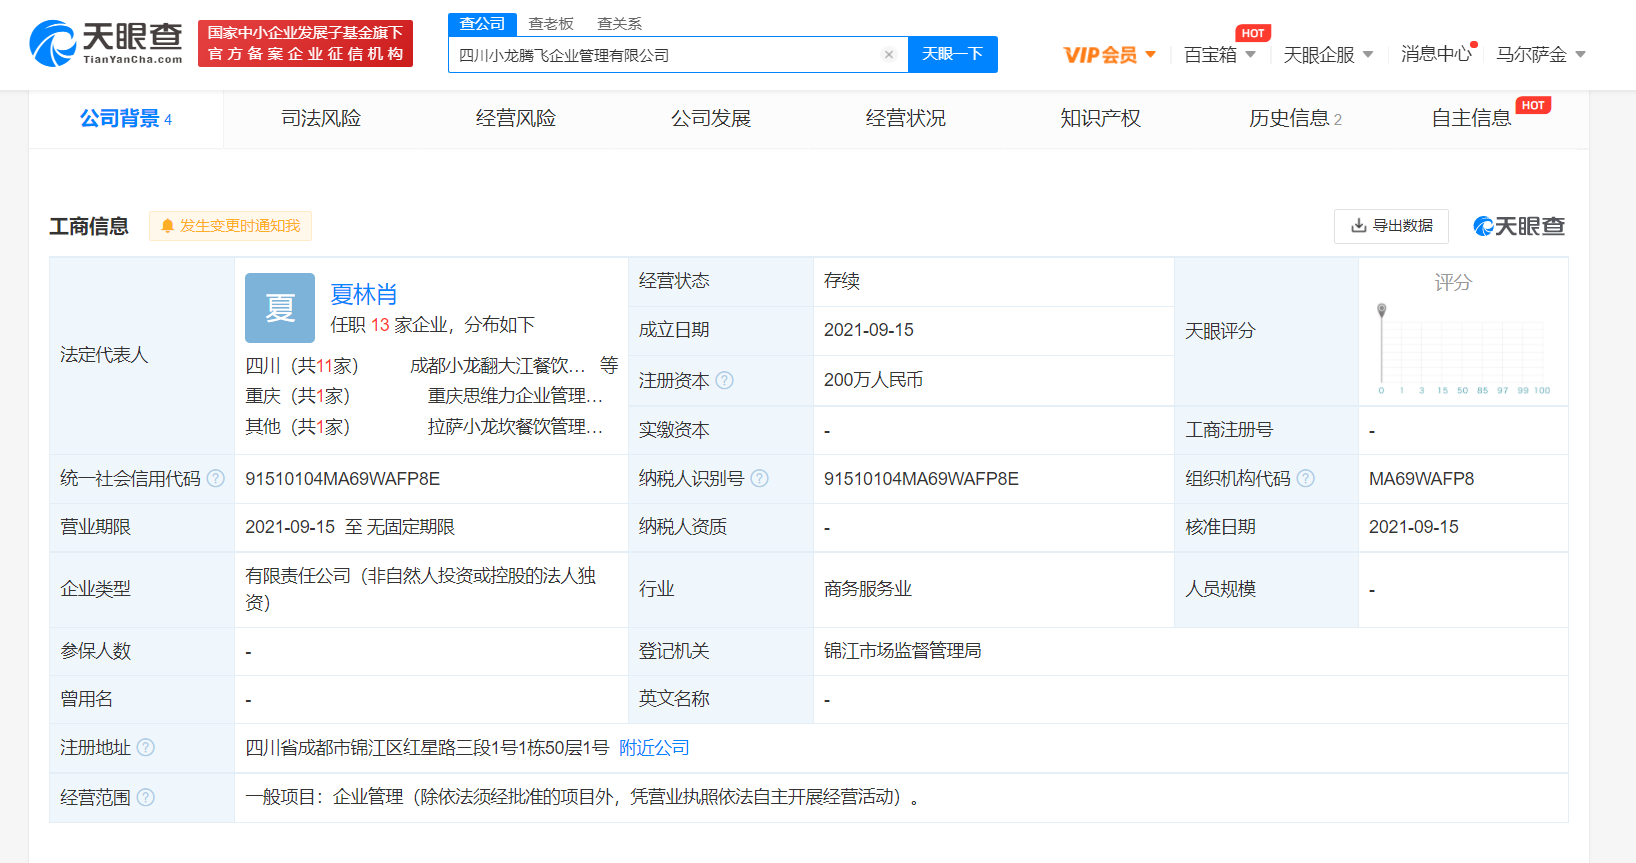Image resolution: width=1636 pixels, height=863 pixels.
Task: Click 发生变更时通知我 button
Action: coord(230,226)
